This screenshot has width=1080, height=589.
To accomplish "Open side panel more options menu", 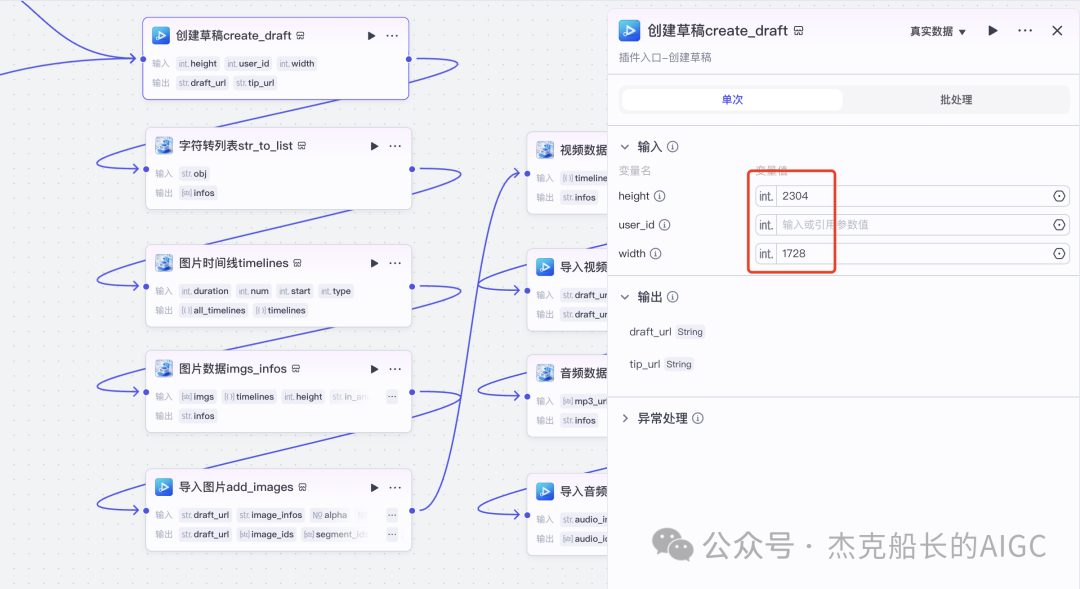I will coord(1025,30).
